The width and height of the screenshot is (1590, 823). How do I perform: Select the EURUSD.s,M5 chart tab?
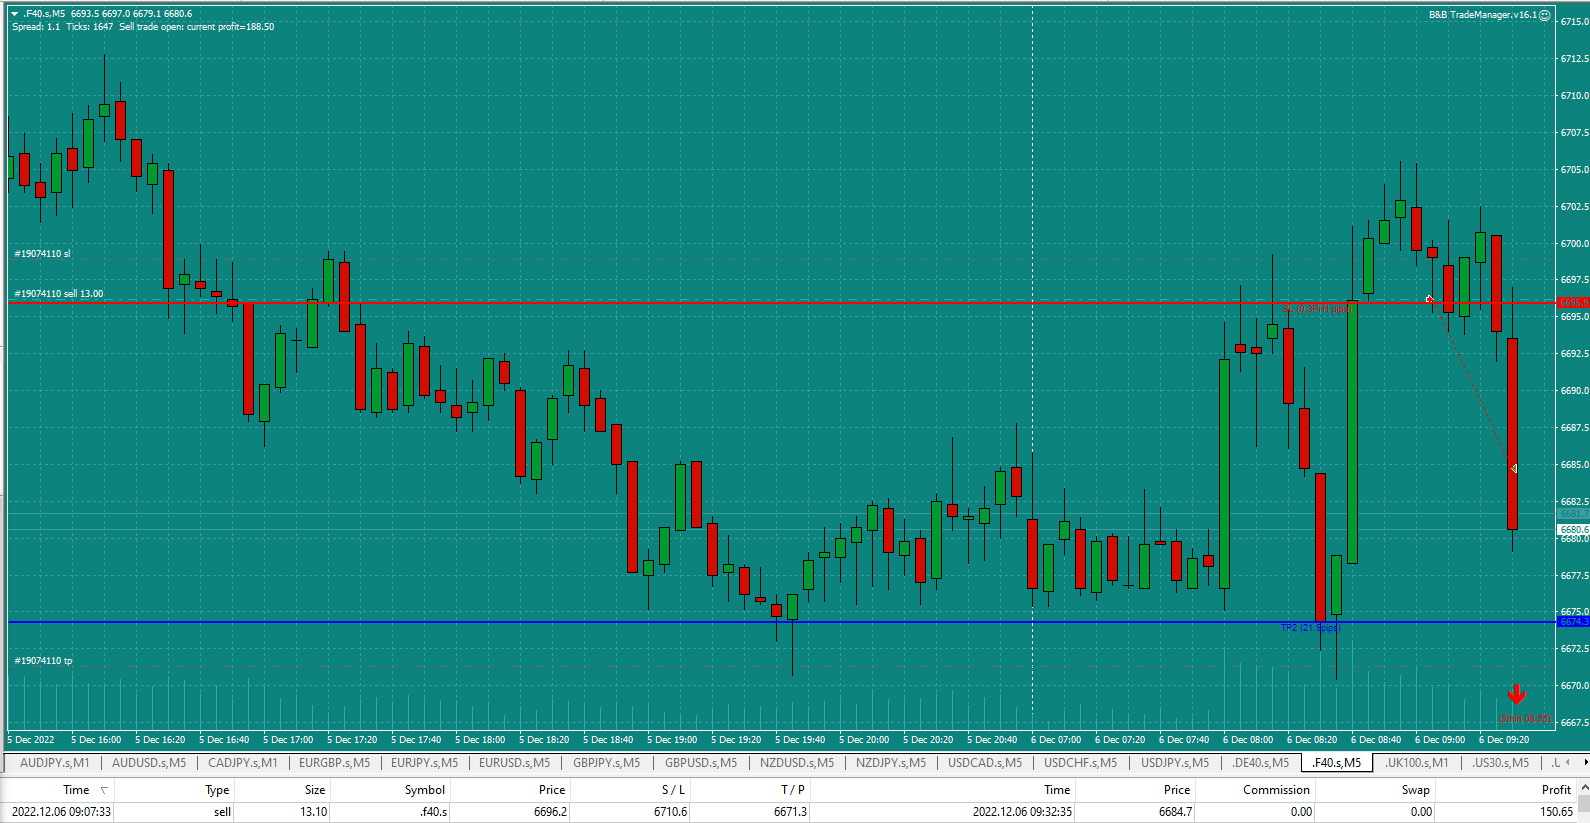[x=514, y=763]
